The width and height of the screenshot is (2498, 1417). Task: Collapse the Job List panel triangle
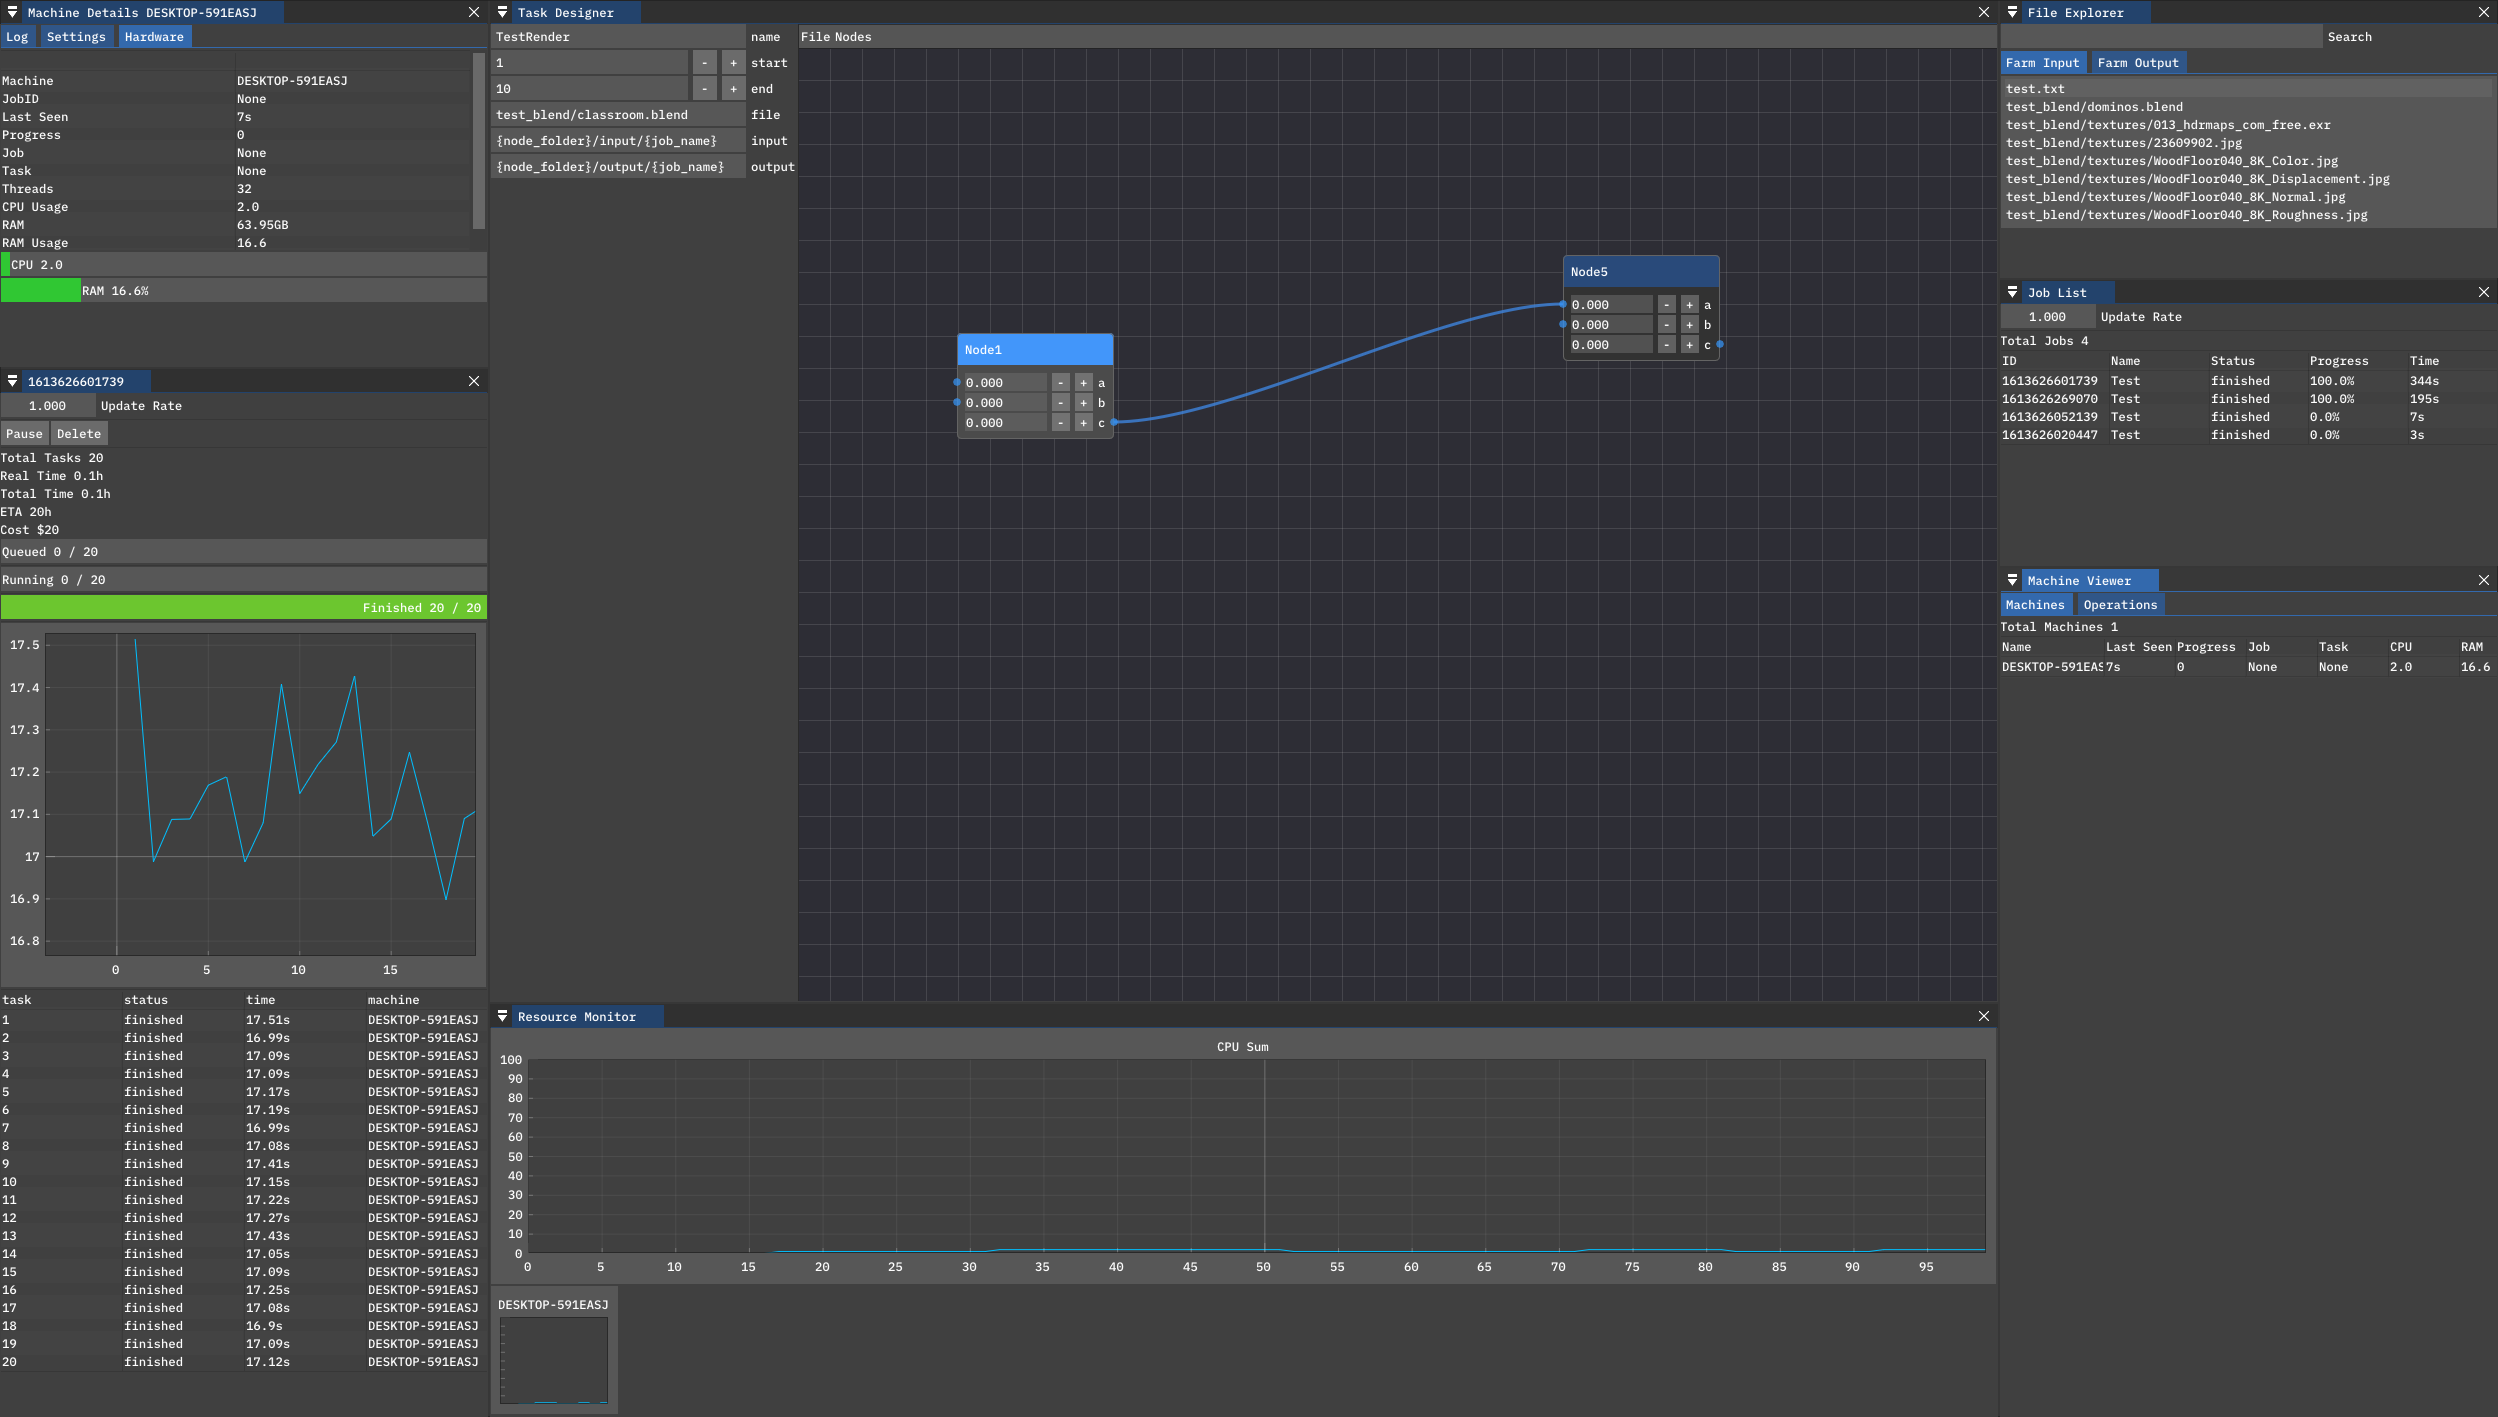point(2013,292)
